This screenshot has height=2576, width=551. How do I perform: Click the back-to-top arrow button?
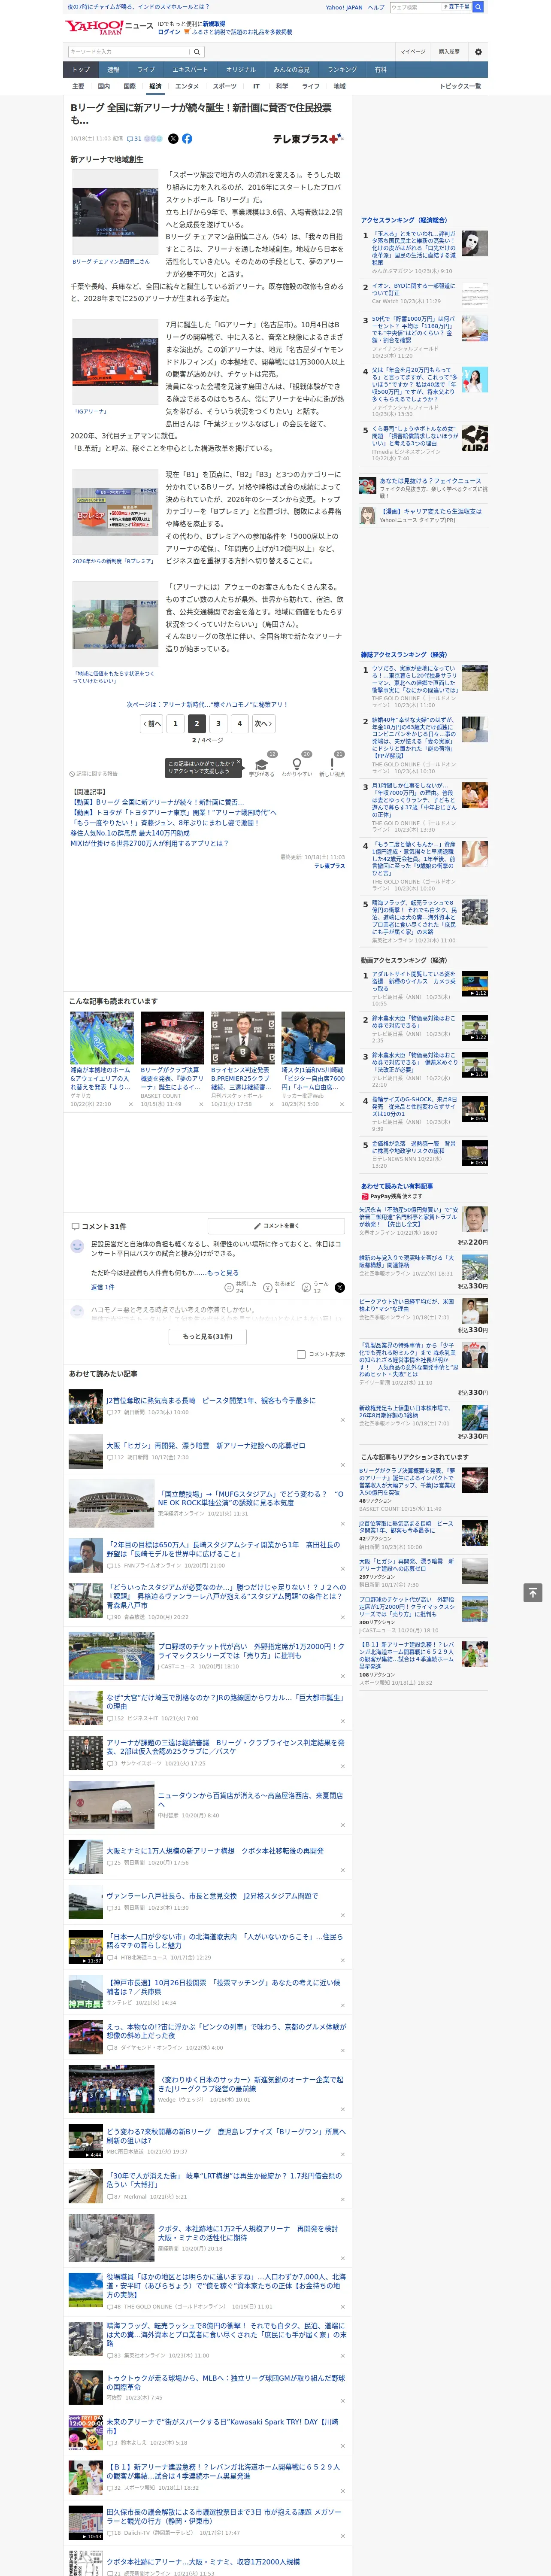(x=533, y=1592)
